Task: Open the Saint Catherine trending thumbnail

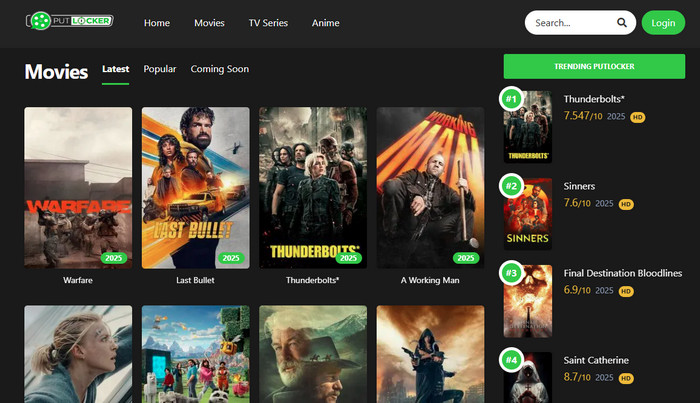Action: click(528, 378)
